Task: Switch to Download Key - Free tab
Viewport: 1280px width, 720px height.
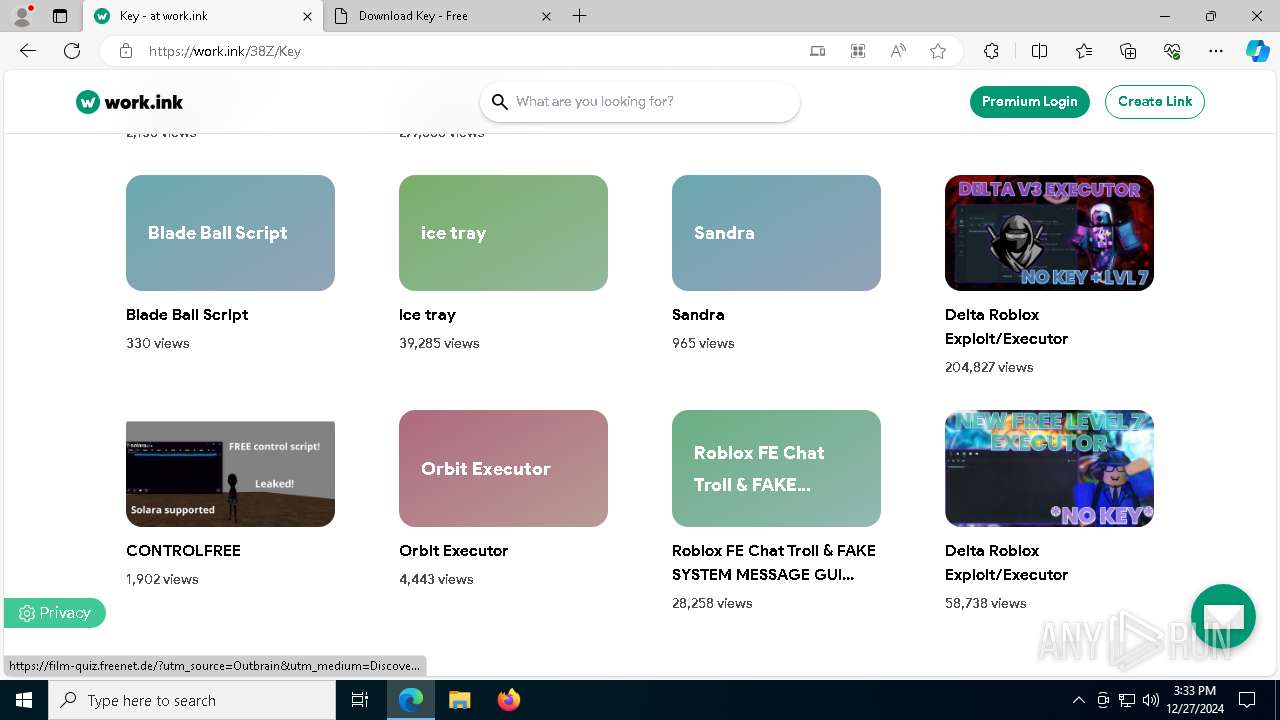Action: coord(443,16)
